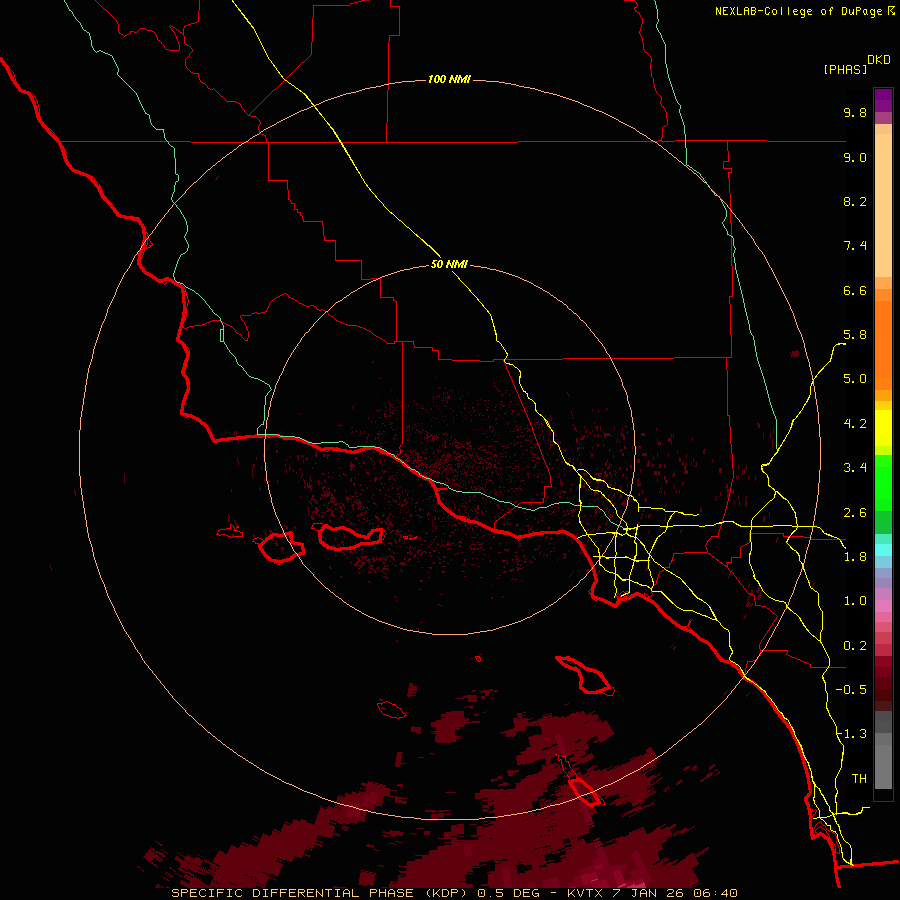Viewport: 900px width, 900px height.
Task: Click the 9.0 value on the legend
Action: (x=855, y=157)
